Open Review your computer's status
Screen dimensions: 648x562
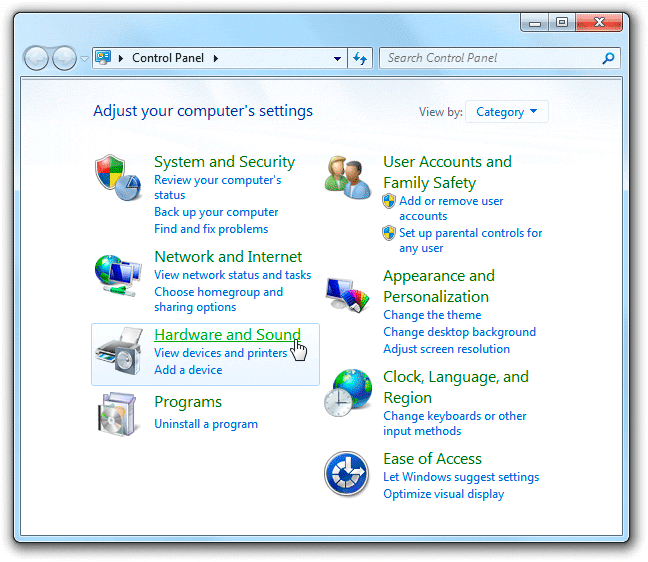pyautogui.click(x=217, y=187)
